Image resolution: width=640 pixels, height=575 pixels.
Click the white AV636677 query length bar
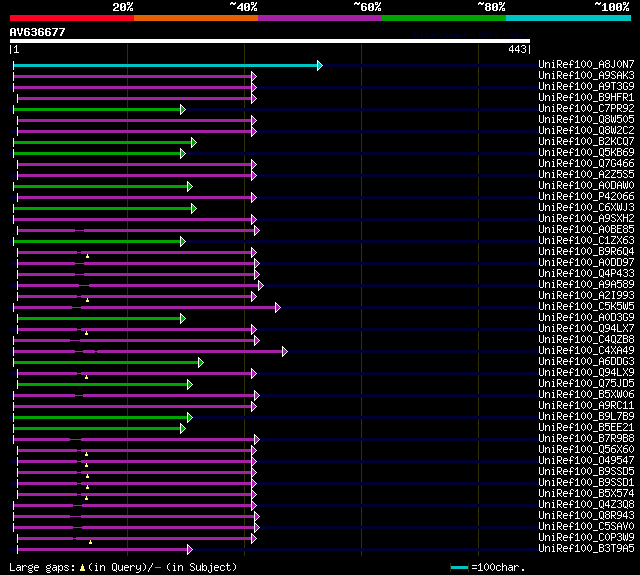click(x=270, y=41)
